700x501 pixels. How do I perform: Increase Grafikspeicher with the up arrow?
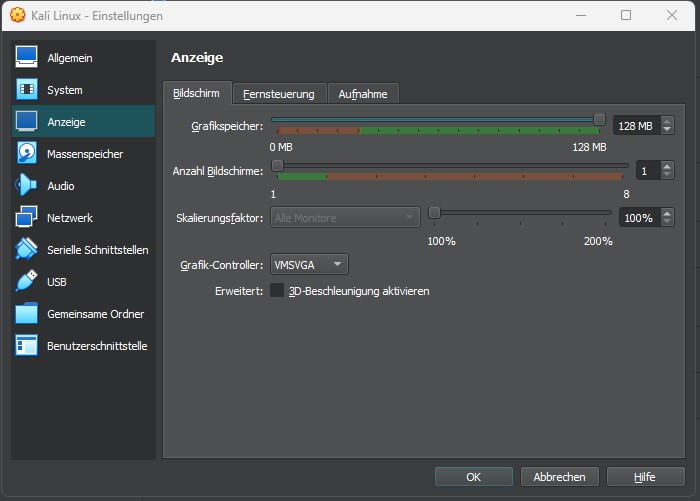(667, 121)
